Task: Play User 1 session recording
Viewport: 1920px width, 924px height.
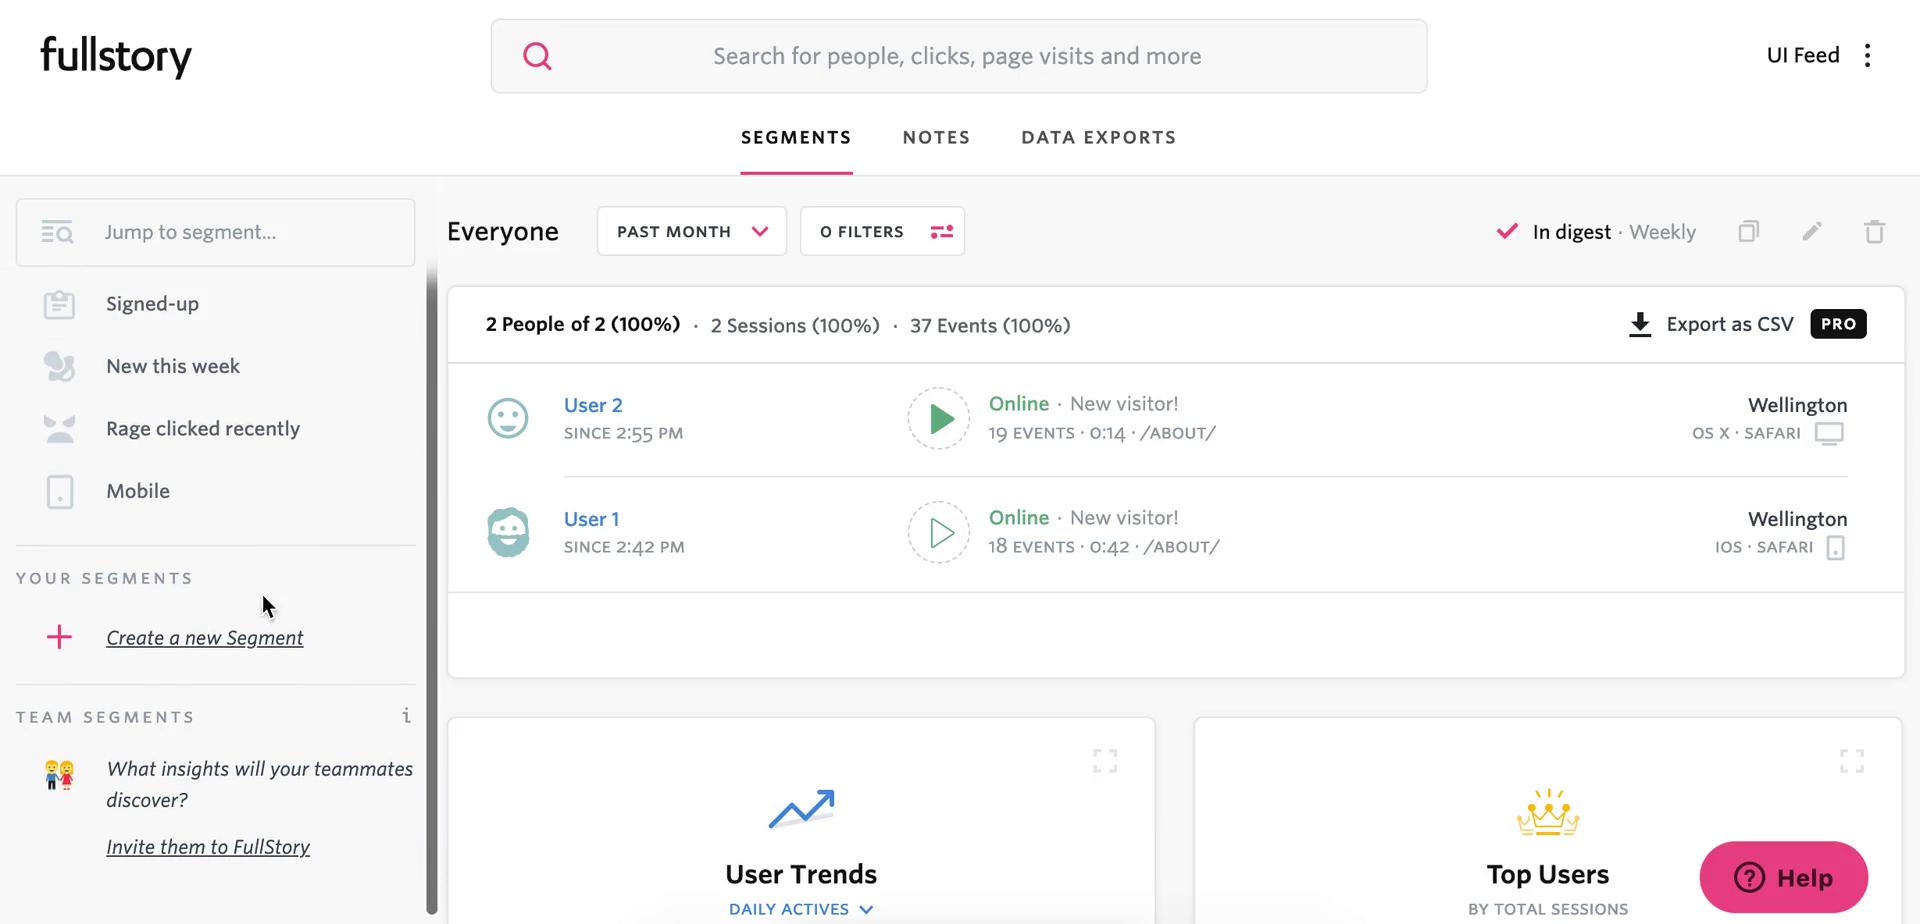Action: (939, 532)
